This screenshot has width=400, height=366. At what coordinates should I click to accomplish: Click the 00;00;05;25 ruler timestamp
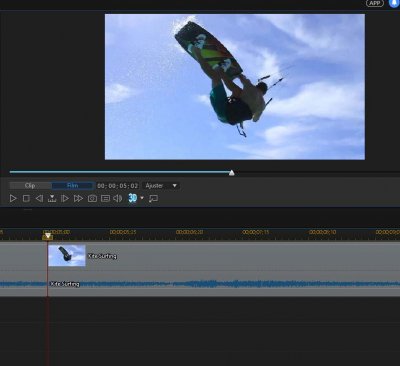pyautogui.click(x=123, y=232)
